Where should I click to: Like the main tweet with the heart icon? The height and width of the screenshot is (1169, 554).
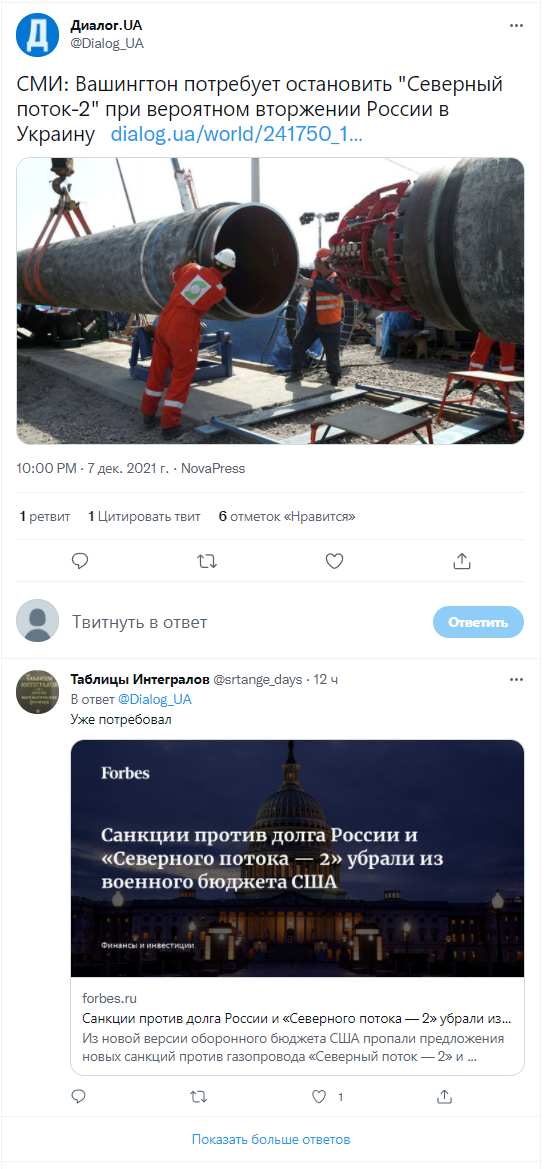(334, 561)
